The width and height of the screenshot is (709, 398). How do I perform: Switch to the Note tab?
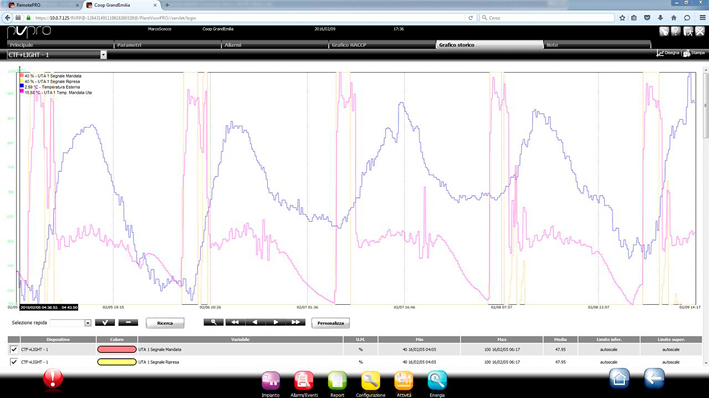597,45
